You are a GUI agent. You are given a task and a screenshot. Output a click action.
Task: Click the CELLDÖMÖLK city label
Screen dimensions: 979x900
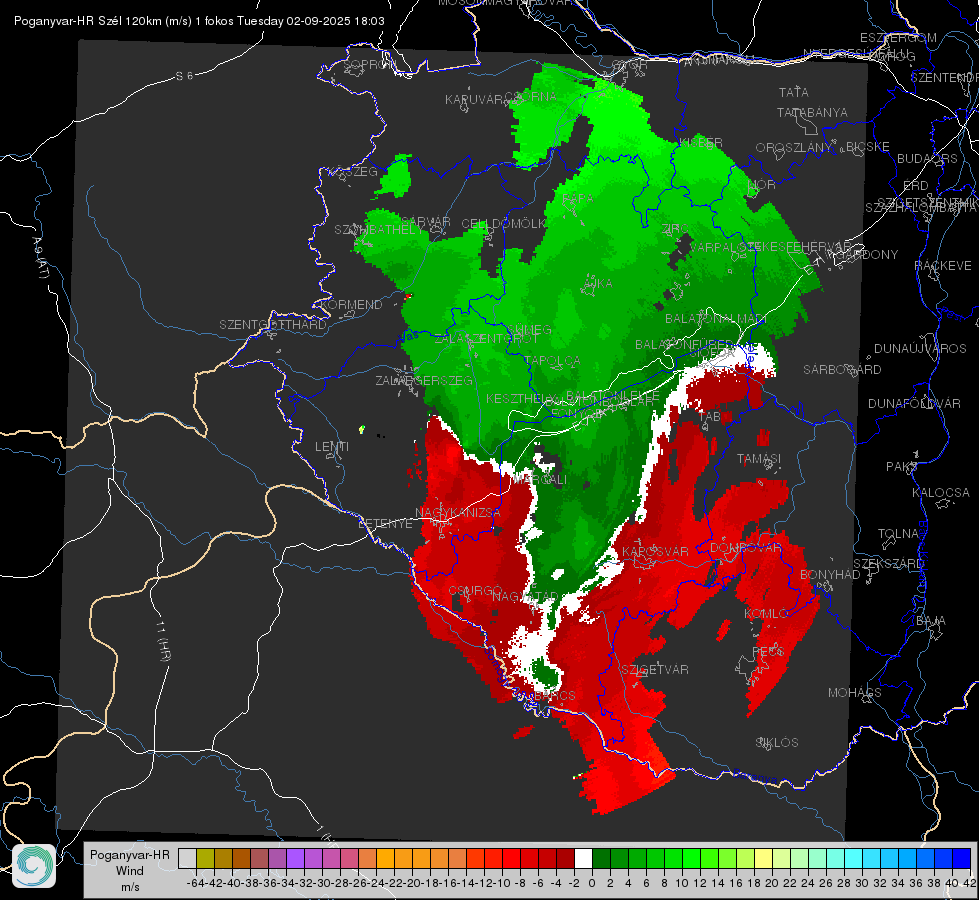coord(504,224)
